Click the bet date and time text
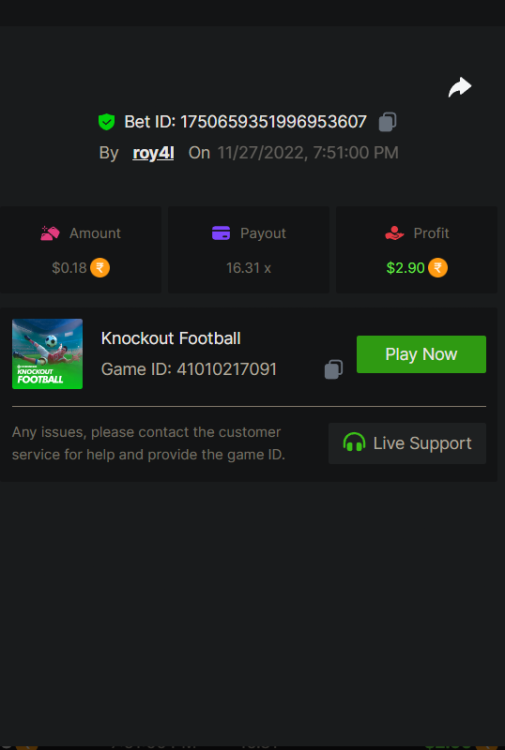Screen dimensions: 505x750 308,153
